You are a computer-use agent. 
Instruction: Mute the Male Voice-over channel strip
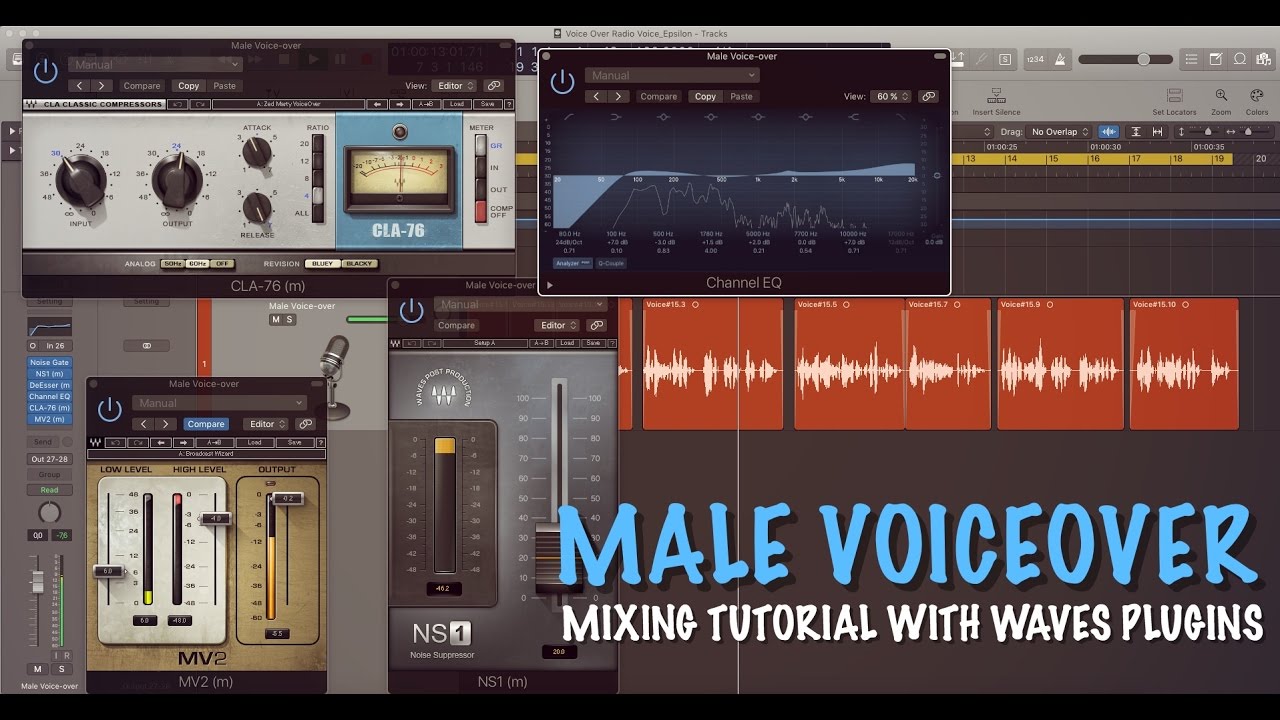[x=38, y=669]
